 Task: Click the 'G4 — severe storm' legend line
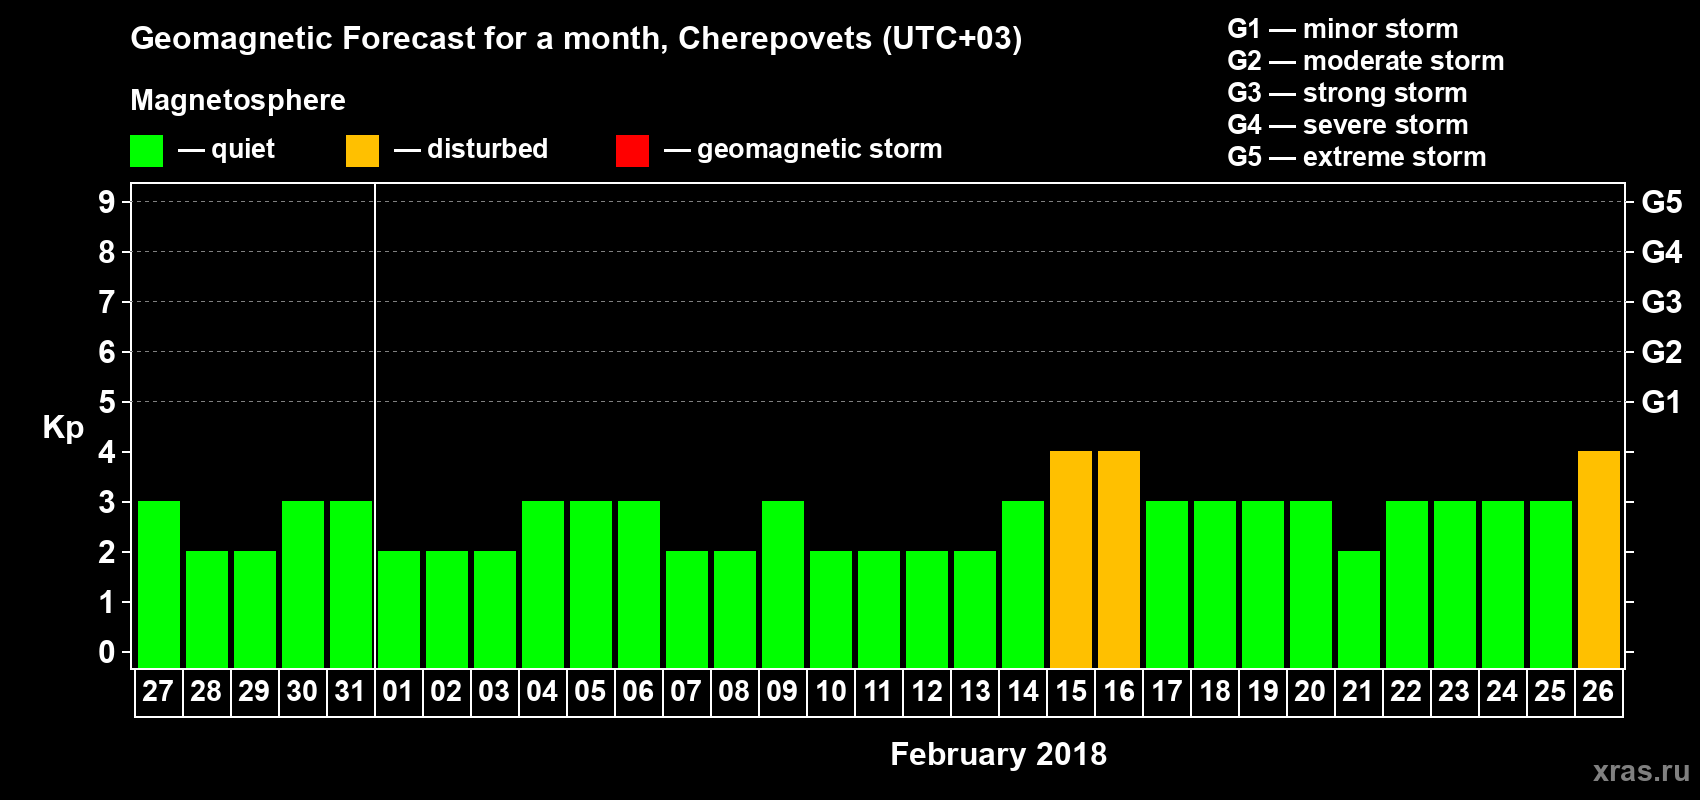(1348, 125)
